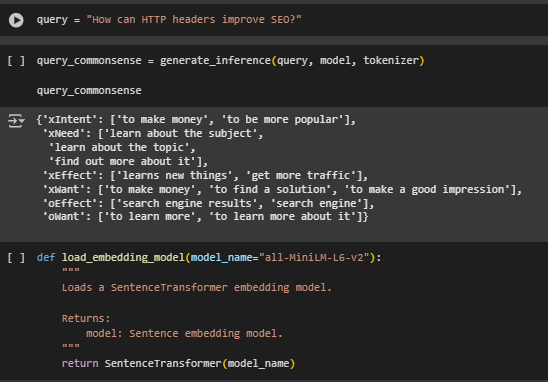Click 'get more traffic' in xEffect output

(301, 175)
